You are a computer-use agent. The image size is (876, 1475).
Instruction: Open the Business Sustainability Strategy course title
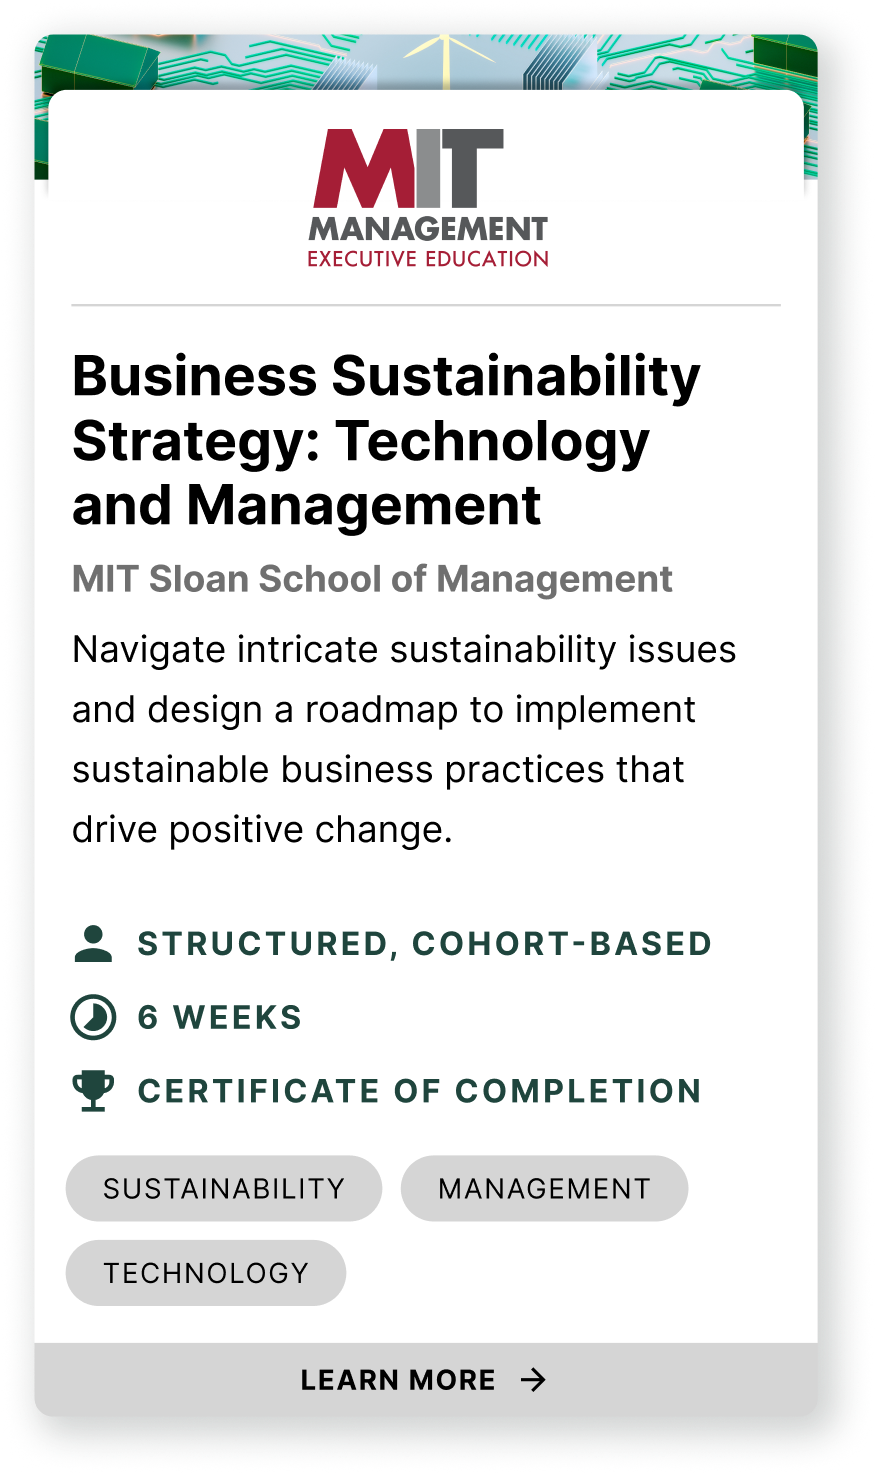[x=386, y=440]
